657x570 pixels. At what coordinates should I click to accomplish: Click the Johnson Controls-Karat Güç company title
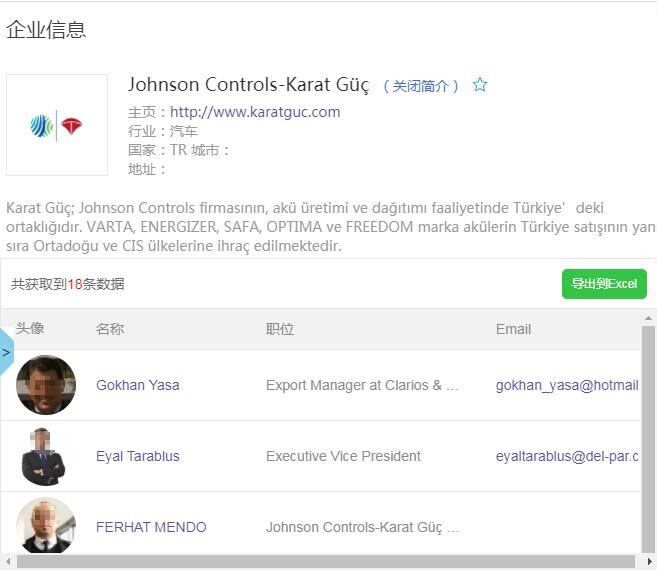click(248, 85)
